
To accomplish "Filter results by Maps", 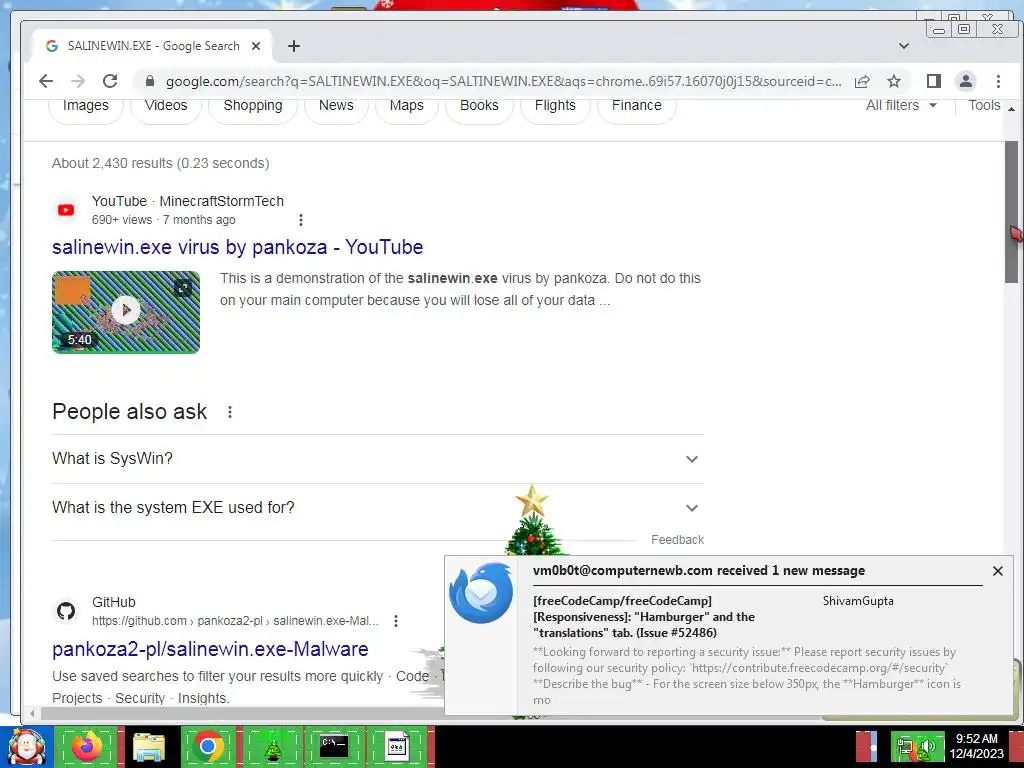I will (407, 106).
